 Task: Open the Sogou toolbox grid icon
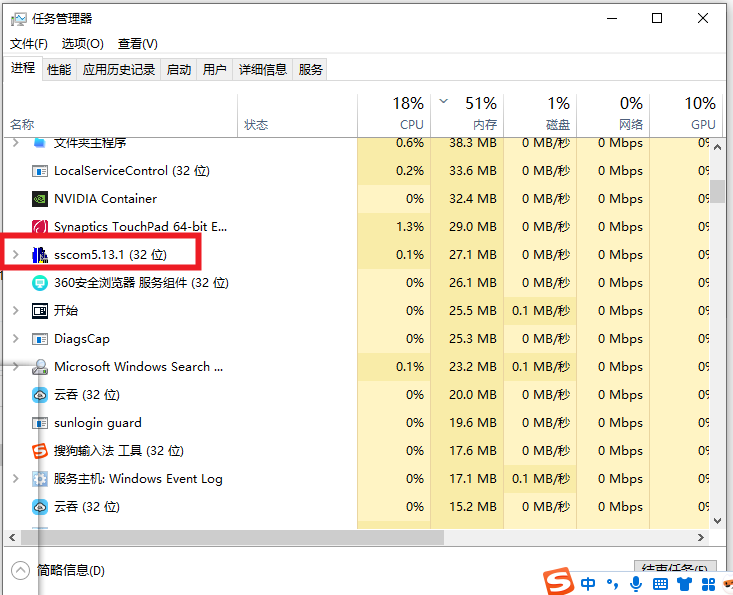(708, 583)
